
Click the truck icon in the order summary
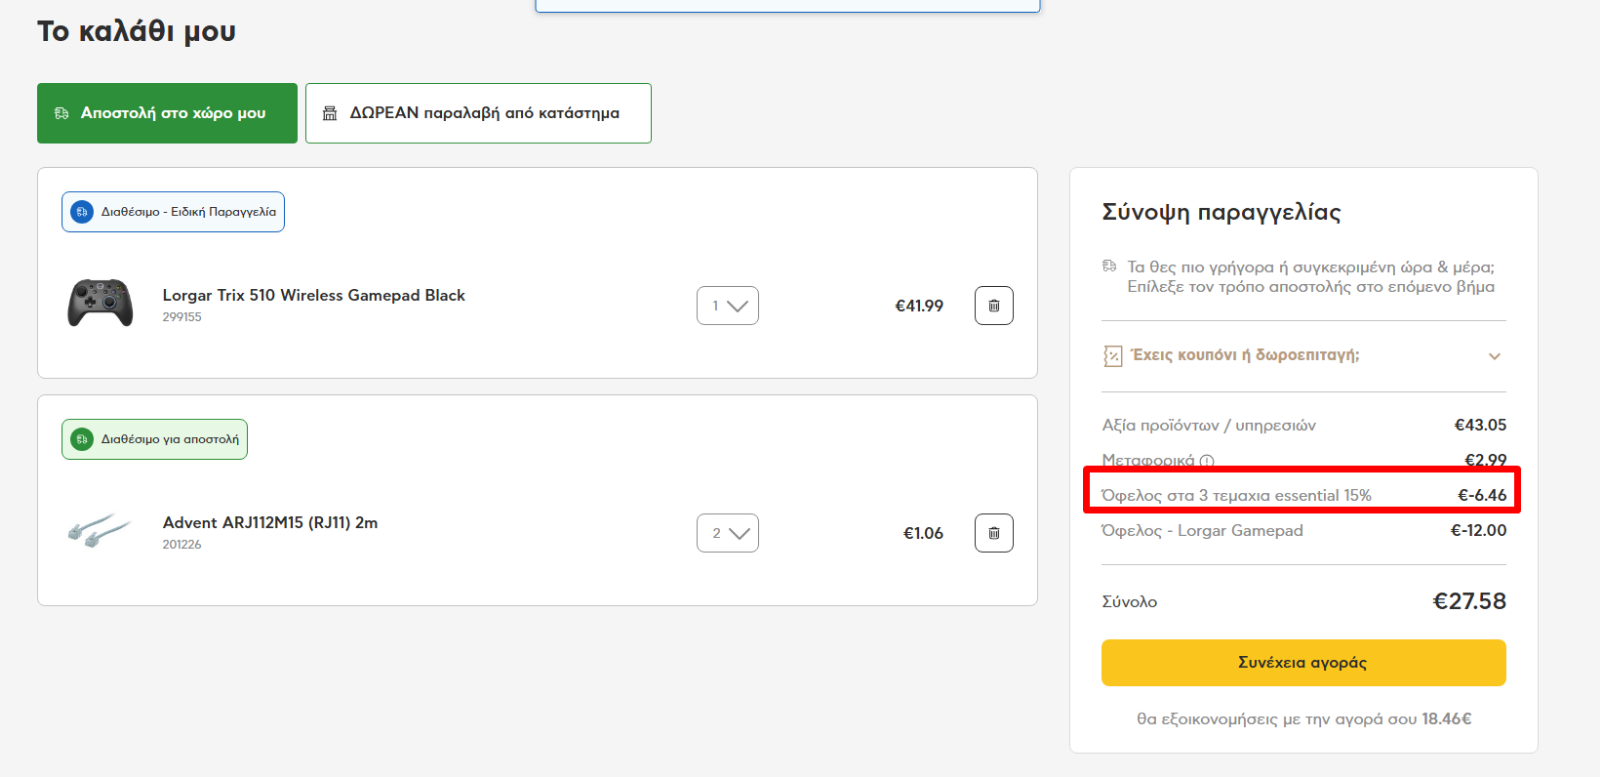pos(1109,267)
